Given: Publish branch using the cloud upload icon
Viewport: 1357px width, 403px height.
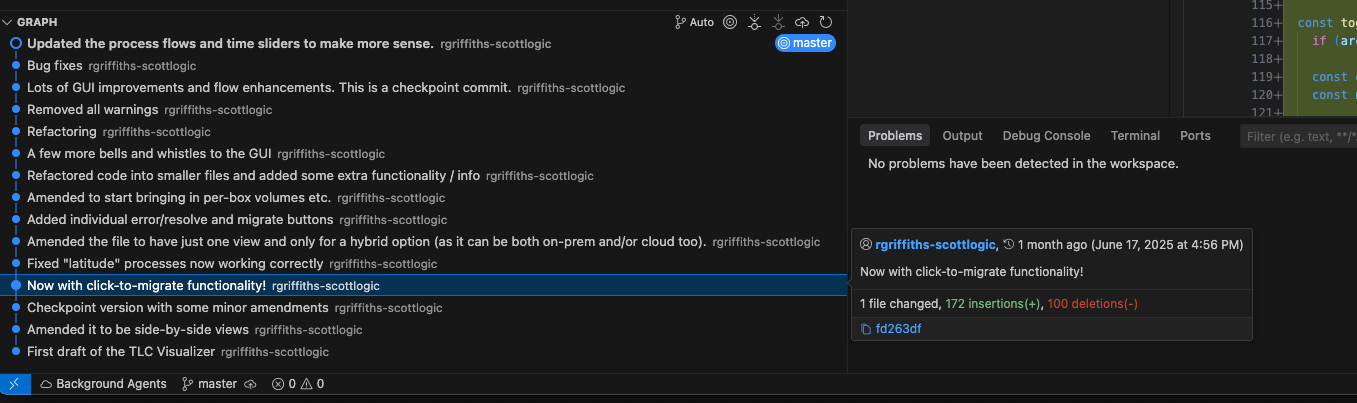Looking at the screenshot, I should (x=802, y=22).
